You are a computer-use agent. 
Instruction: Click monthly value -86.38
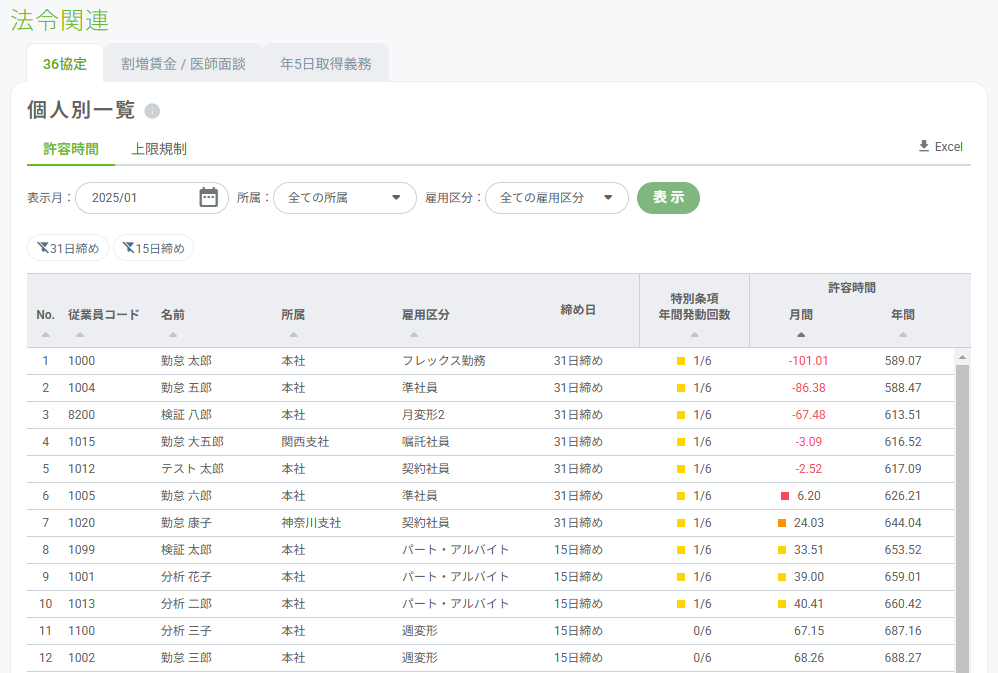pyautogui.click(x=808, y=388)
